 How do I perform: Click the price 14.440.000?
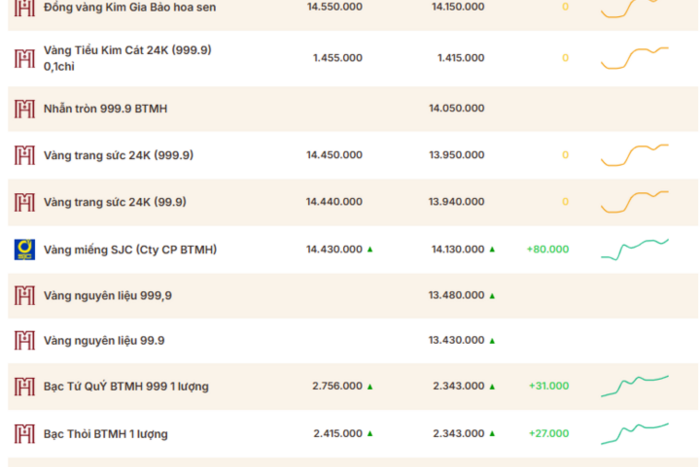pyautogui.click(x=334, y=202)
